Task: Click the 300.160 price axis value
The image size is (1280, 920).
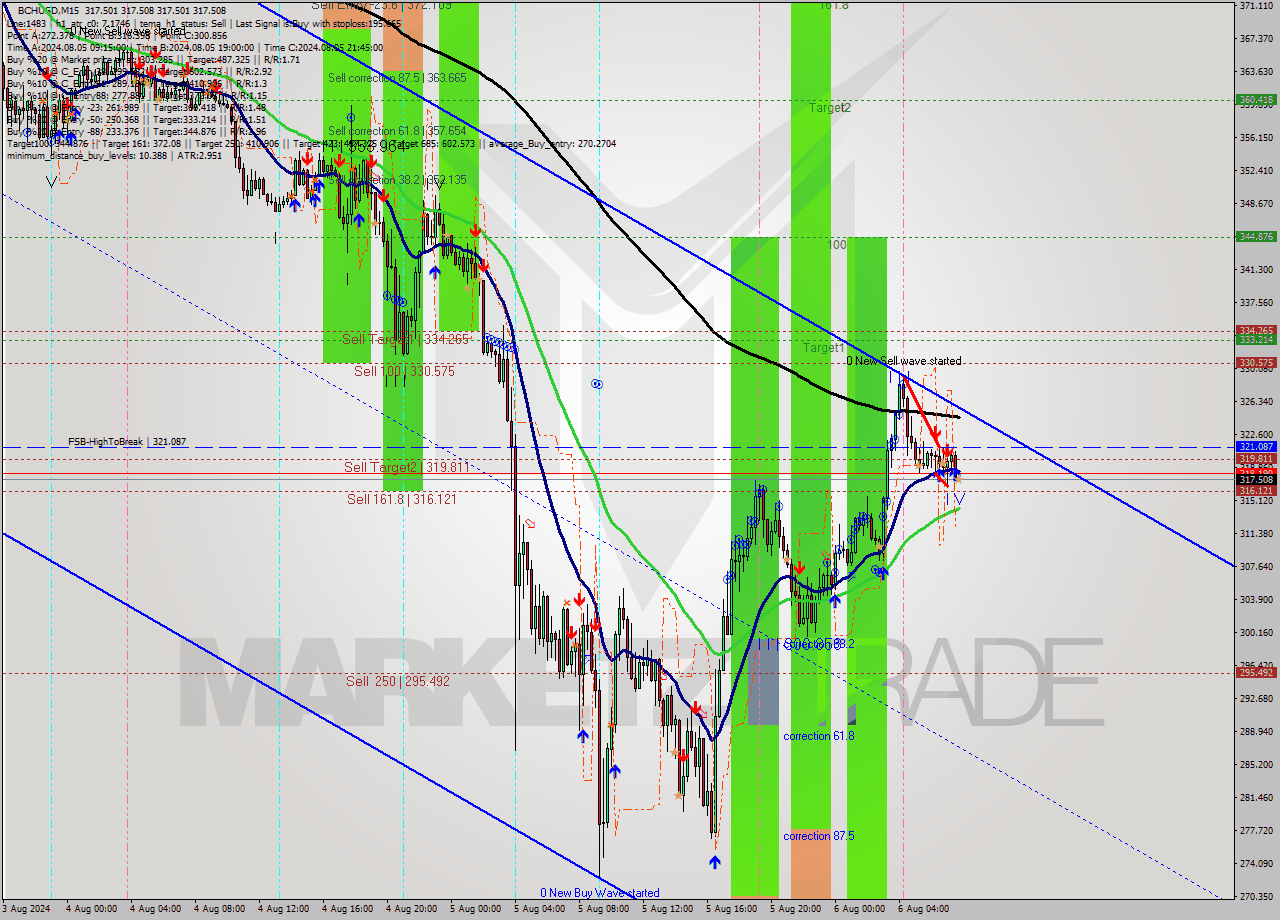Action: tap(1256, 632)
